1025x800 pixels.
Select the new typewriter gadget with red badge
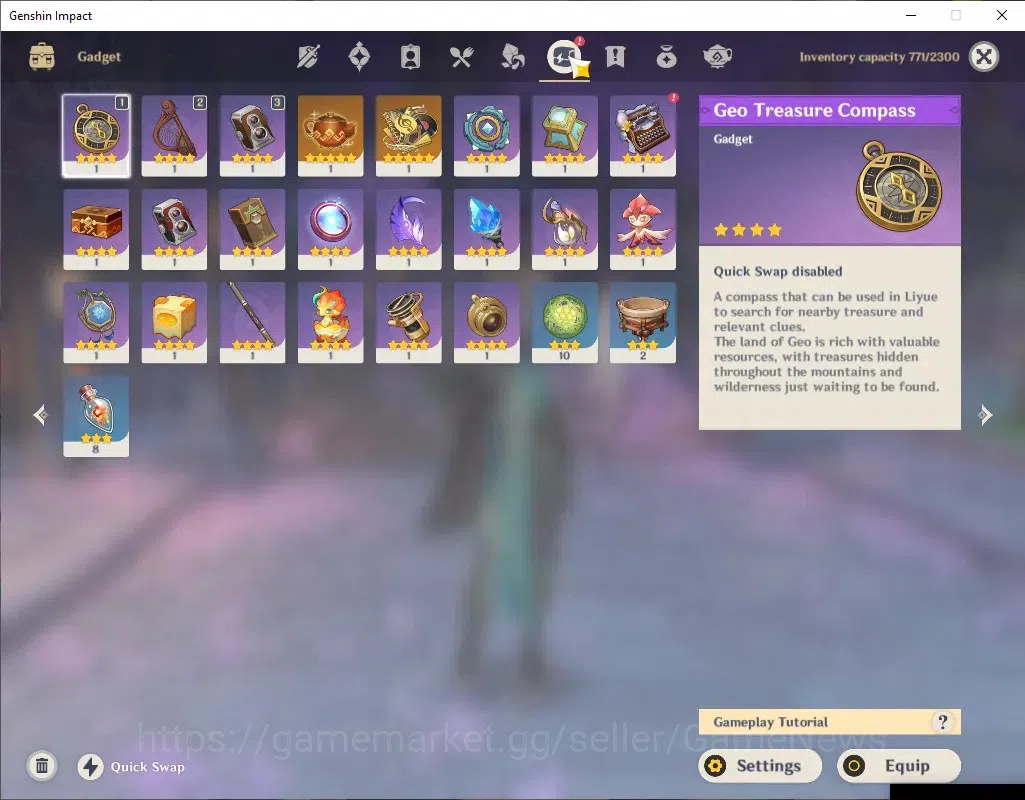coord(643,136)
